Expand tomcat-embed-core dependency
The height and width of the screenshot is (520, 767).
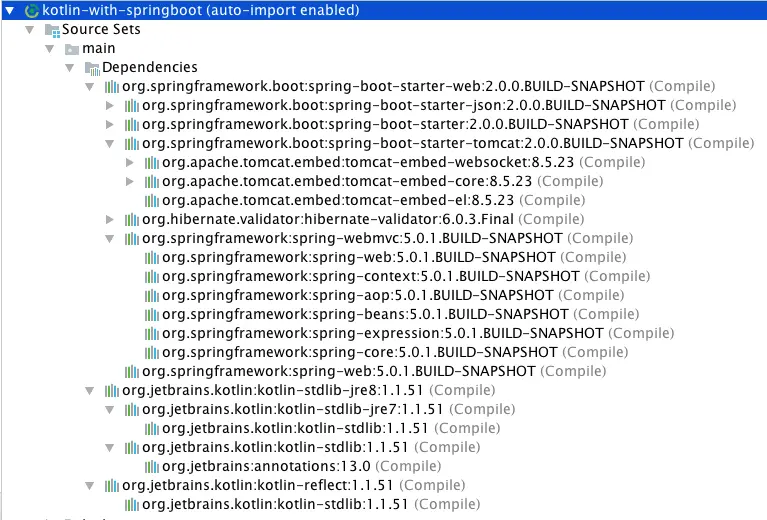point(130,181)
